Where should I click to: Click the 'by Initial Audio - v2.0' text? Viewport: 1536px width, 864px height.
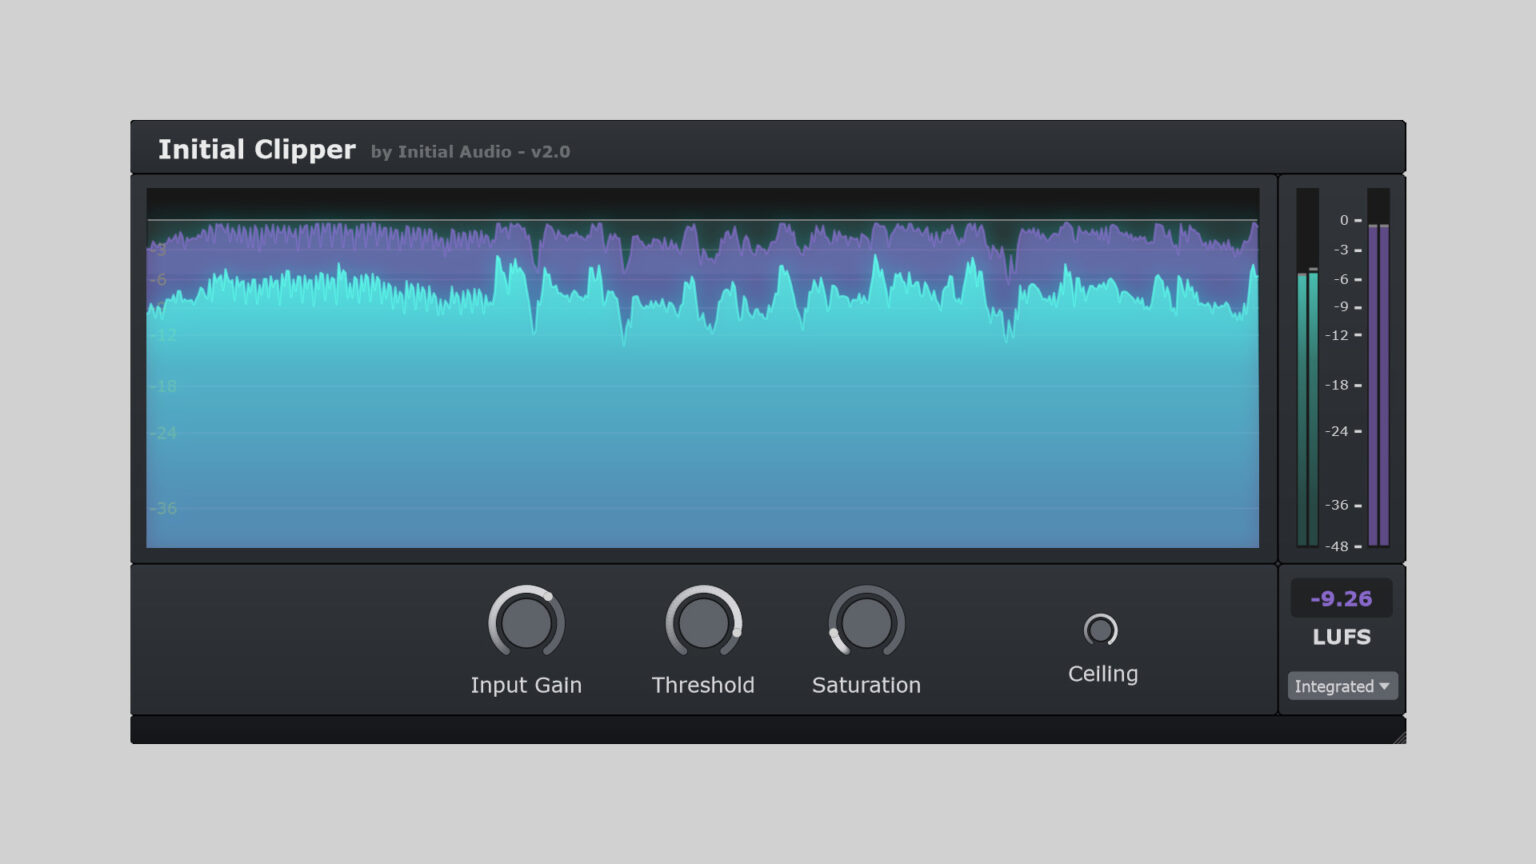point(470,152)
